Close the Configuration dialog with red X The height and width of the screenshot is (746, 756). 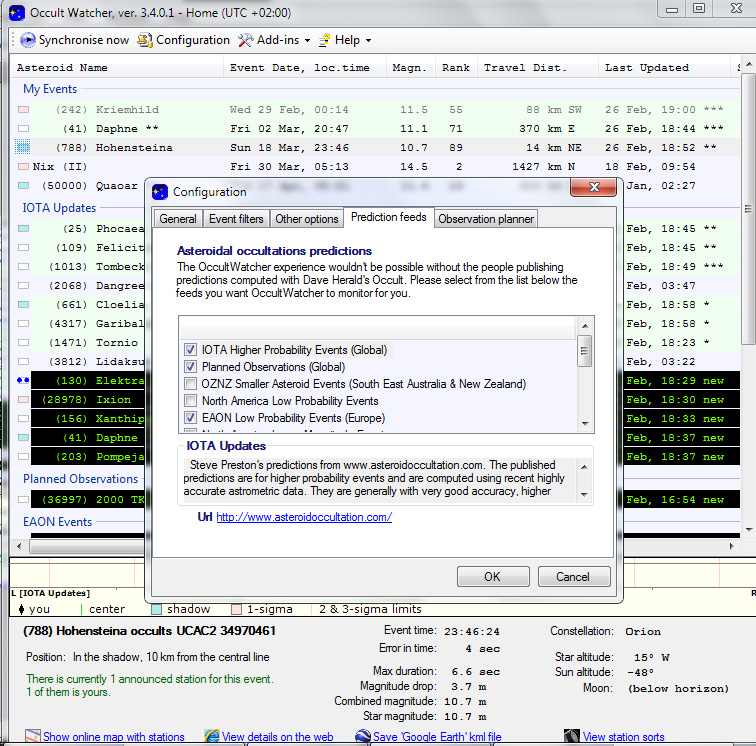coord(594,187)
